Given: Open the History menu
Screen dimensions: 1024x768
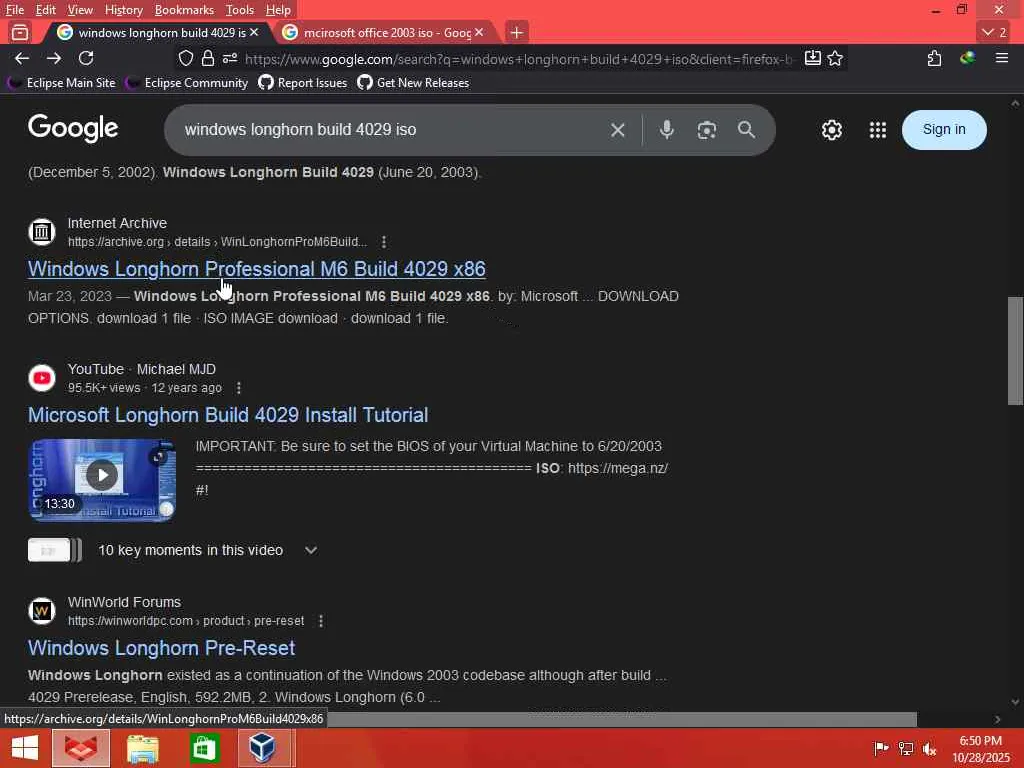Looking at the screenshot, I should 123,10.
